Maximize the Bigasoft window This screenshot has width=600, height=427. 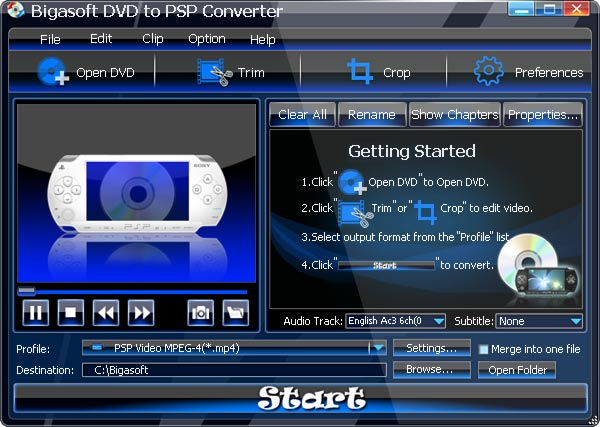coord(548,9)
